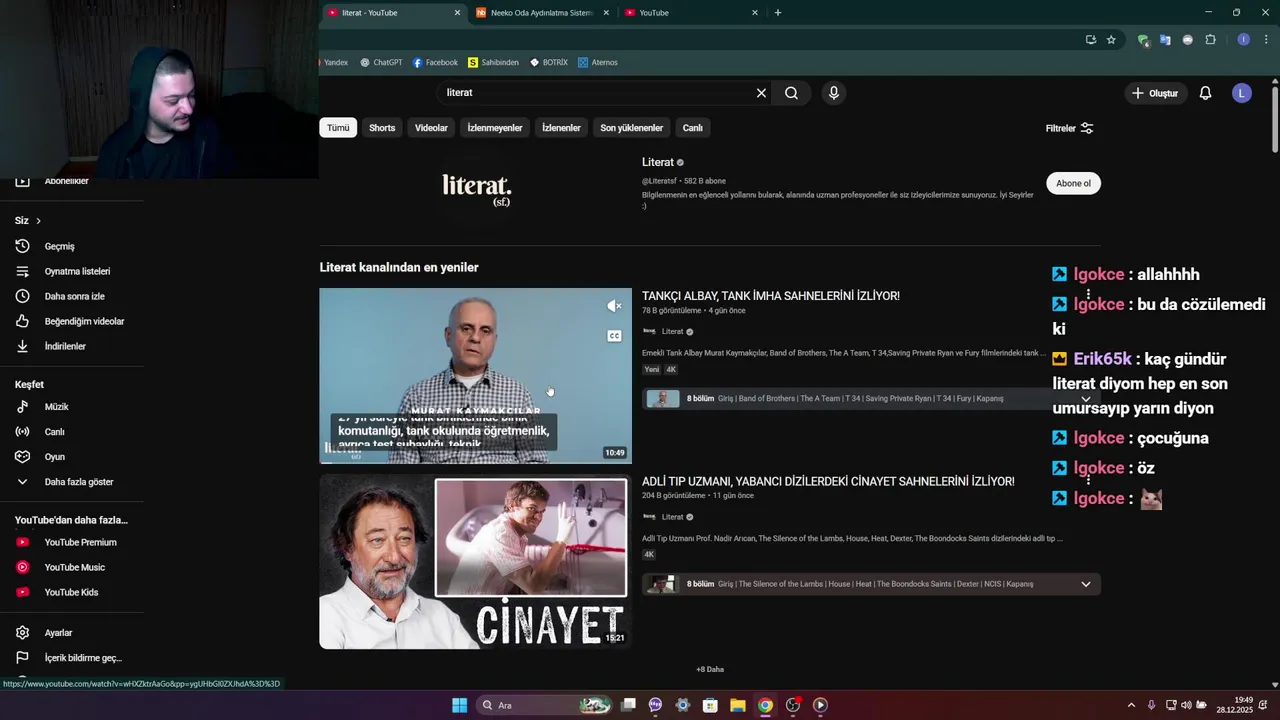Image resolution: width=1280 pixels, height=720 pixels.
Task: Subscribe with the Abone ol button
Action: click(1073, 183)
